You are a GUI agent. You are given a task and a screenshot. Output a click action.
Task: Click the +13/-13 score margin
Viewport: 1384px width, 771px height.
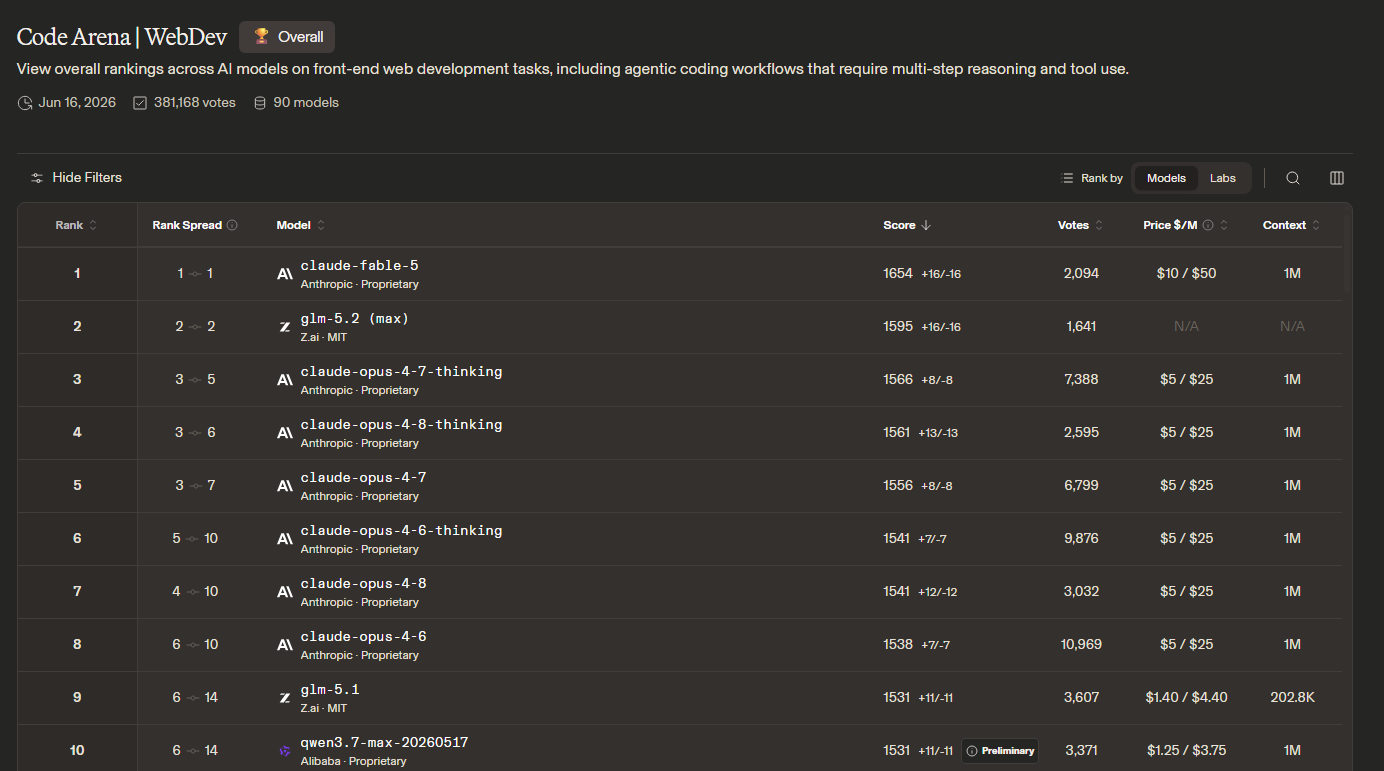point(938,433)
